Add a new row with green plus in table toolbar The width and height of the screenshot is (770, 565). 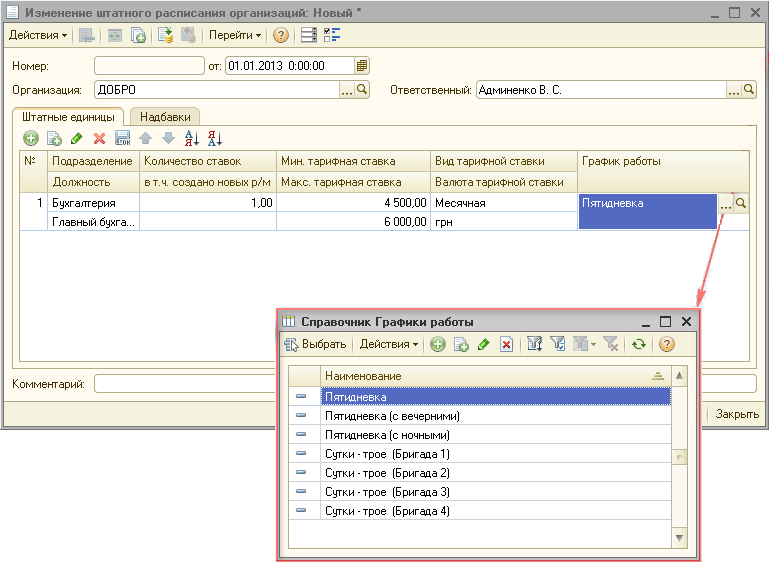[31, 138]
